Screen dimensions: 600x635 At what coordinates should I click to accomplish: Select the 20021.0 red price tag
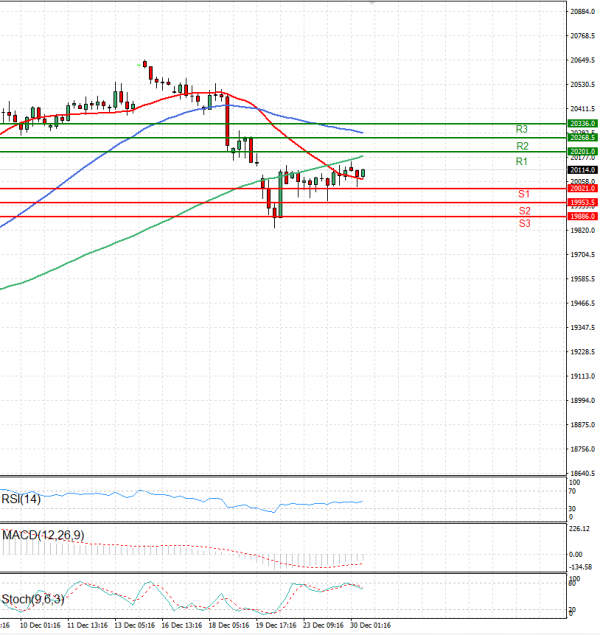pyautogui.click(x=582, y=188)
